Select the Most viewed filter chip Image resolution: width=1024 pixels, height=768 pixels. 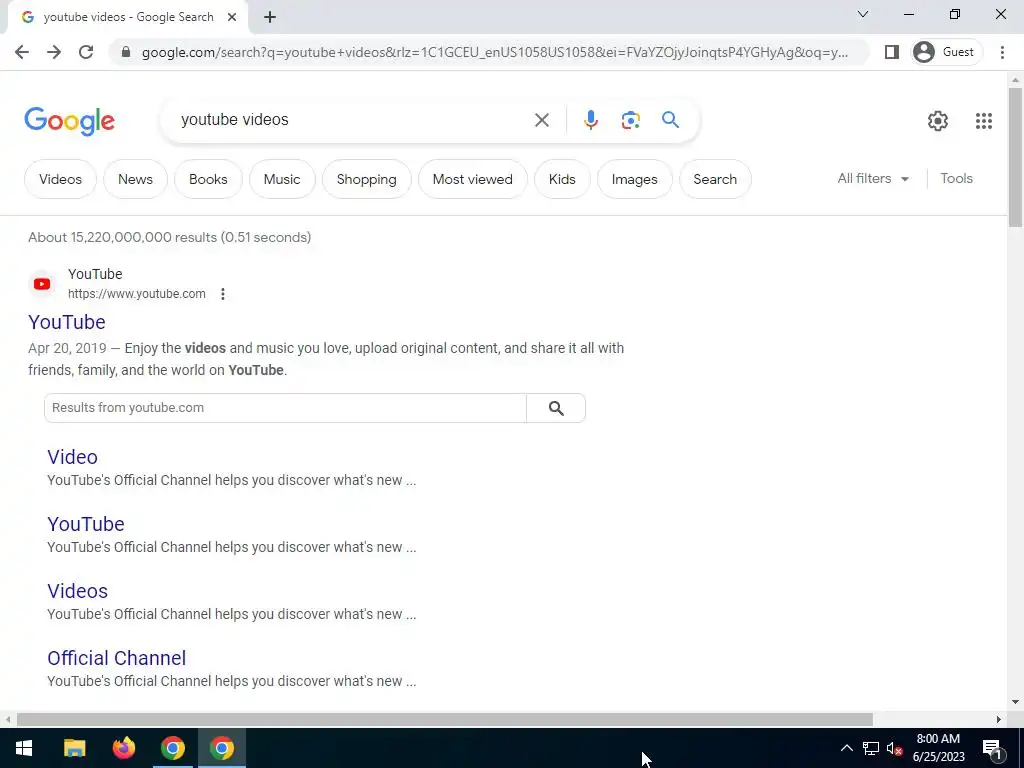[473, 179]
